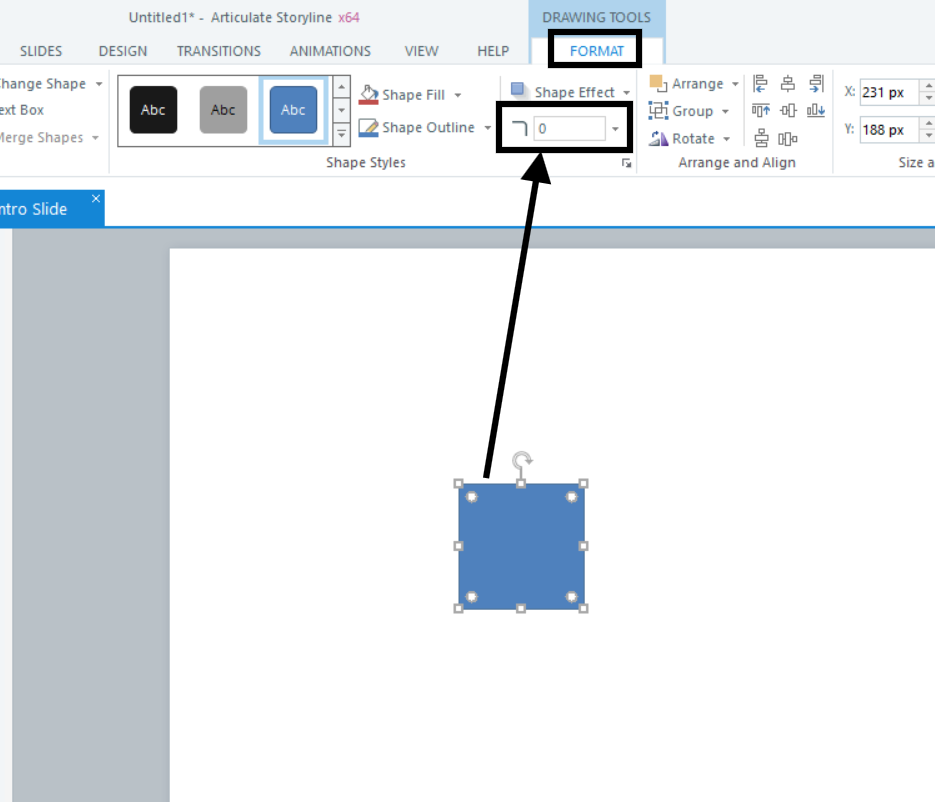Distribute objects vertically

(761, 138)
